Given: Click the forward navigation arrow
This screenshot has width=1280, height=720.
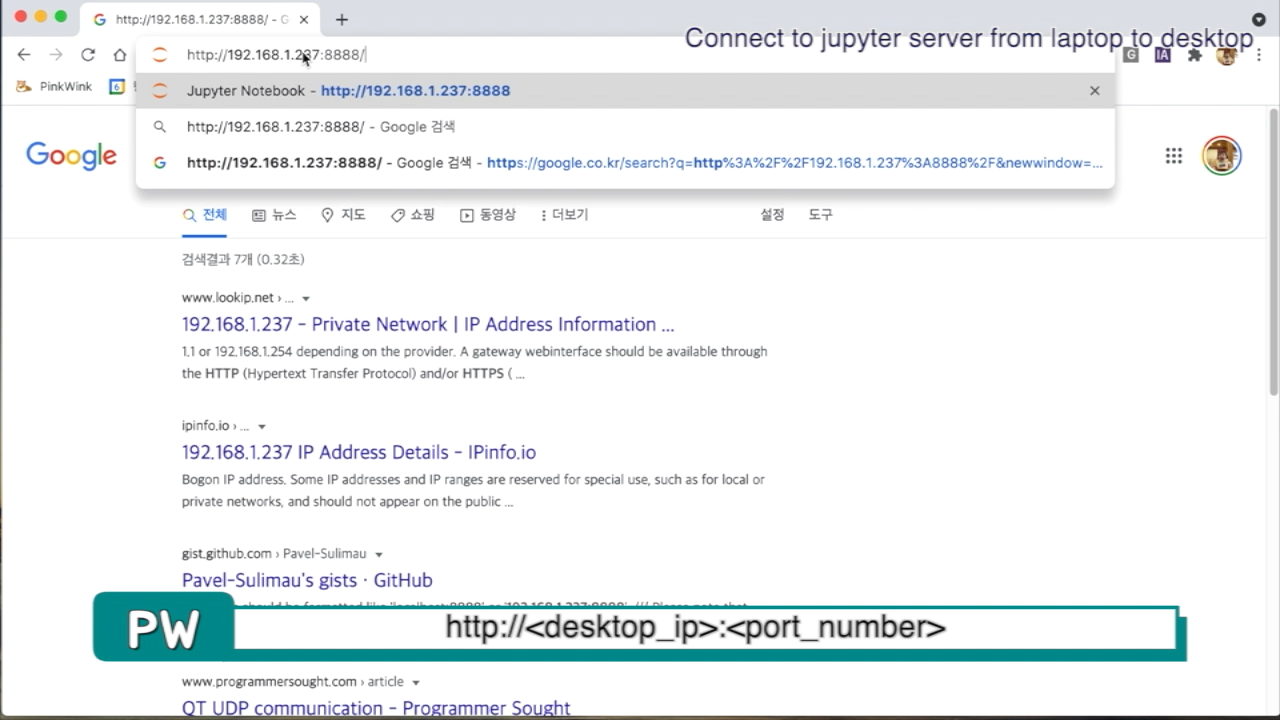Looking at the screenshot, I should (x=56, y=55).
